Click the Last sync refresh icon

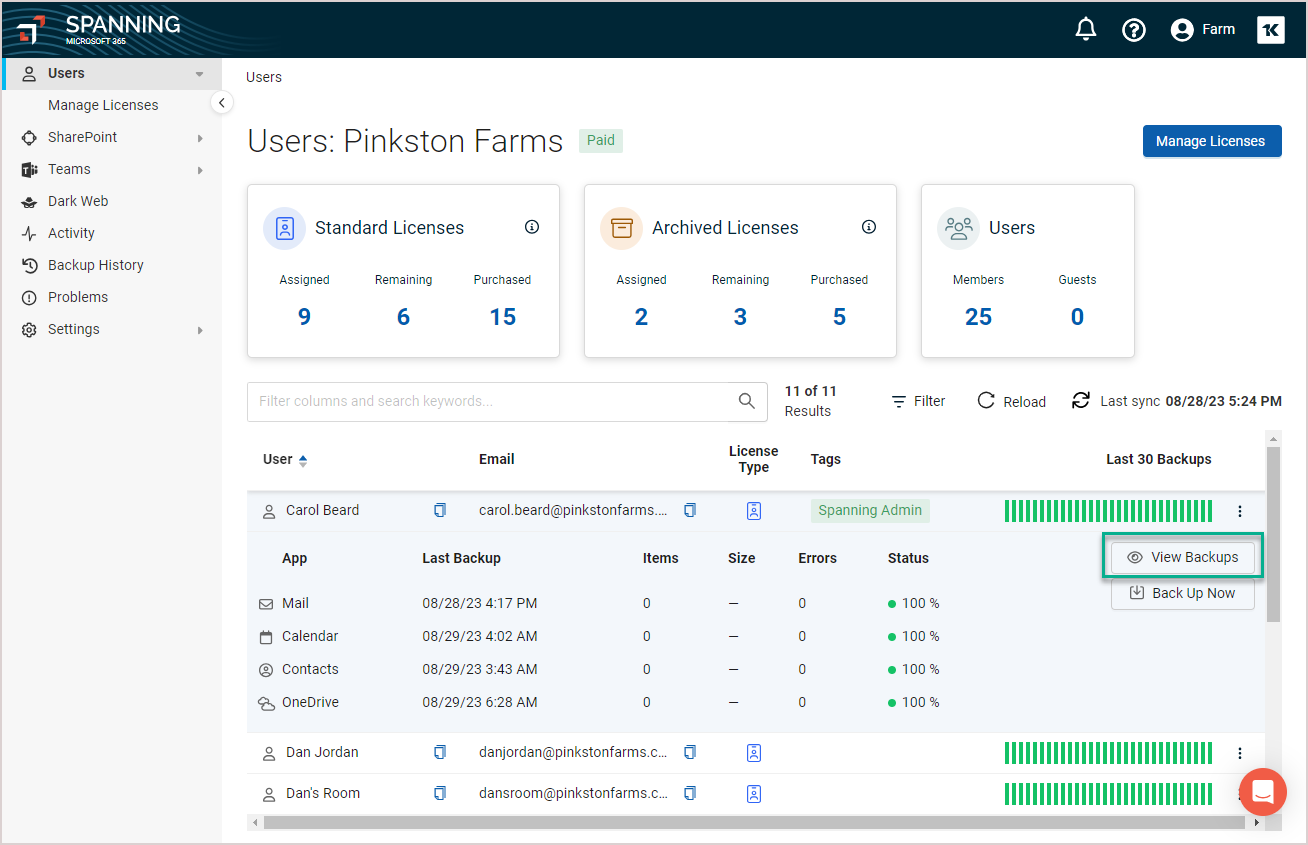tap(1080, 400)
